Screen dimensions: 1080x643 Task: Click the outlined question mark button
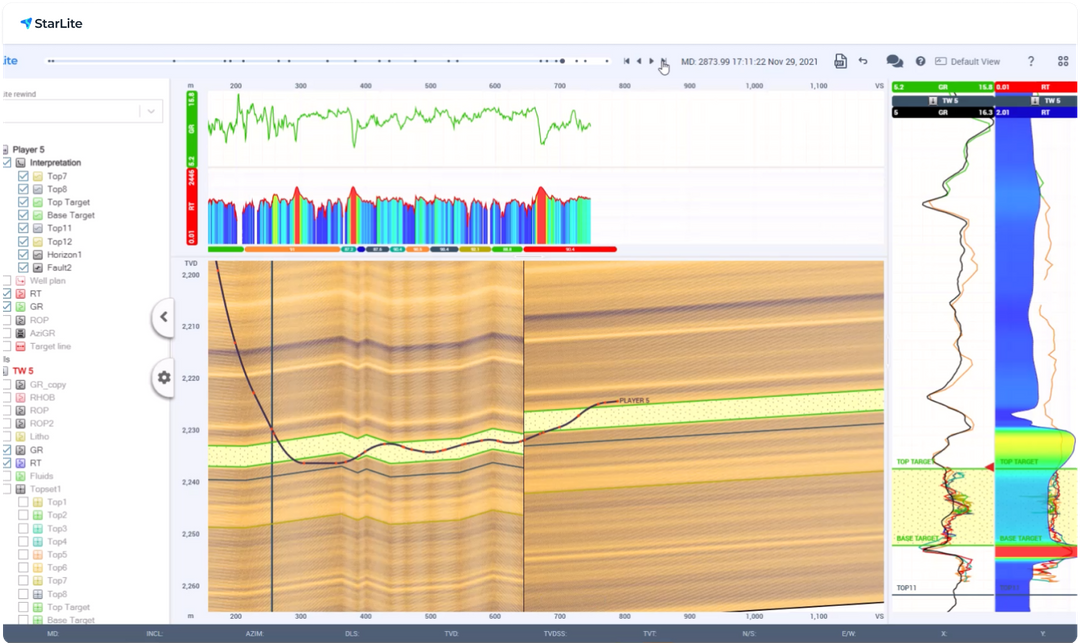[1031, 61]
